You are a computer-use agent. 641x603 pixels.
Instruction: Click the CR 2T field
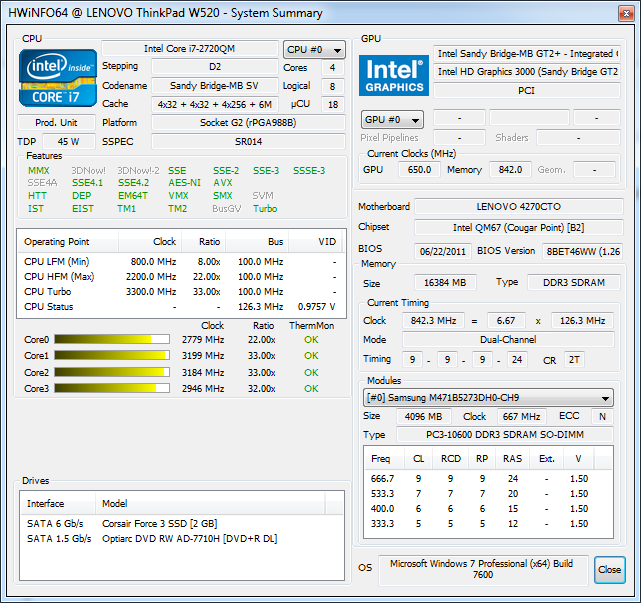coord(574,360)
